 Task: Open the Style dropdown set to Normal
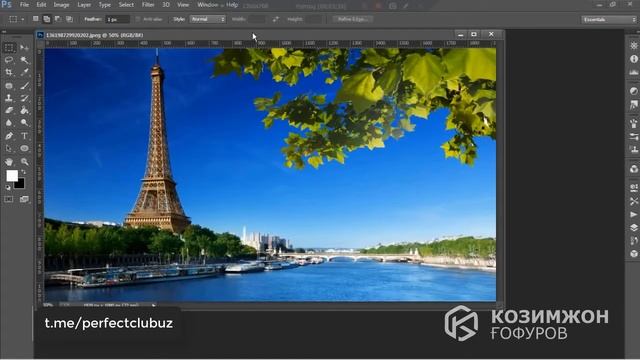pos(208,19)
